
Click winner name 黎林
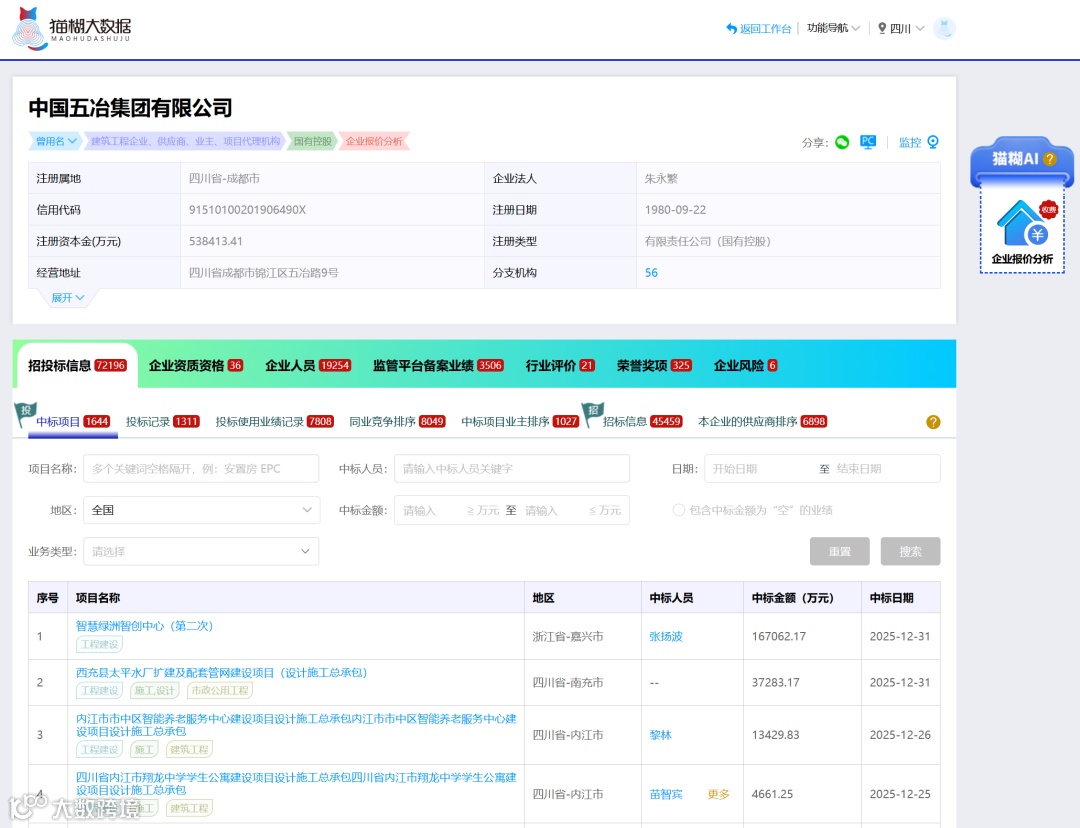tap(660, 735)
